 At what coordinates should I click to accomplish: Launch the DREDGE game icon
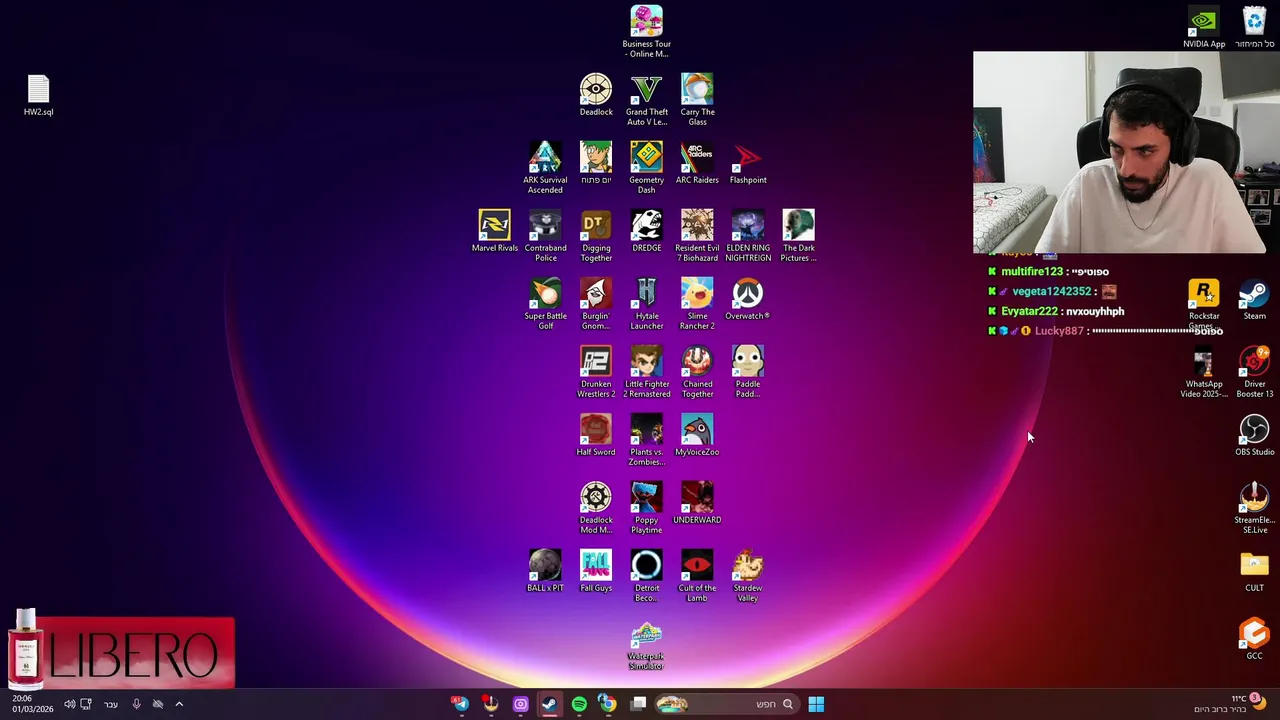point(646,231)
